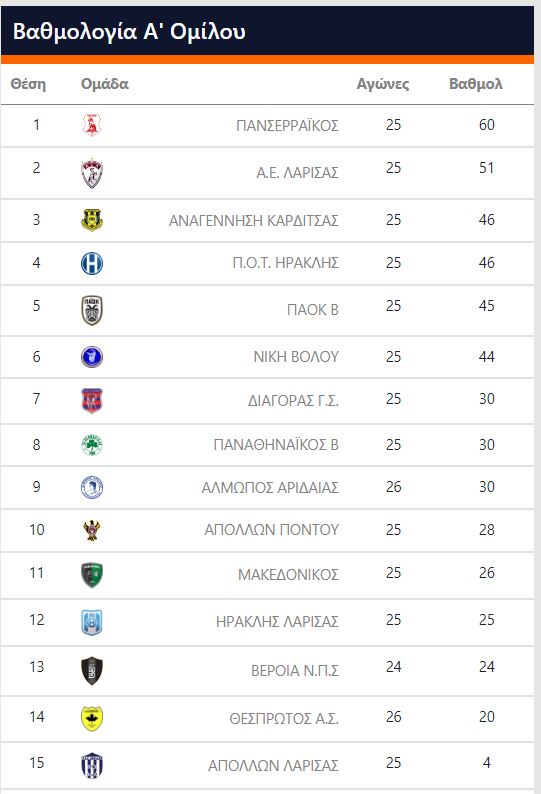Select the ΠΑΝΑΘΗΝΑΪΚΟΣ Β shamrock logo

click(92, 445)
